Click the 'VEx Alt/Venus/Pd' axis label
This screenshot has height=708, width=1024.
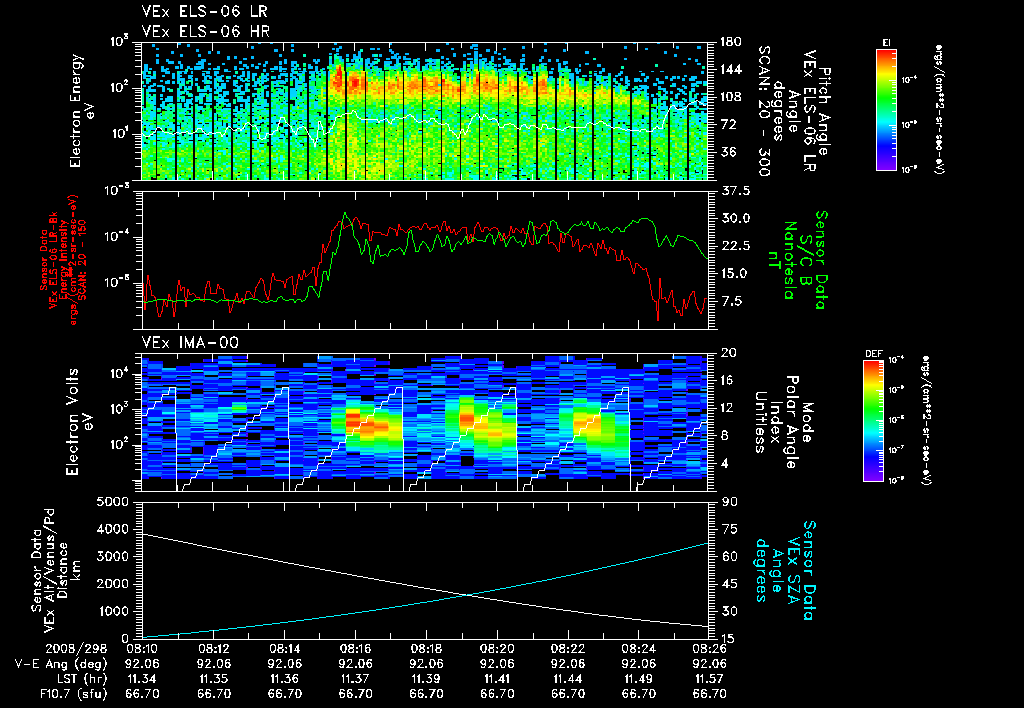(x=49, y=571)
